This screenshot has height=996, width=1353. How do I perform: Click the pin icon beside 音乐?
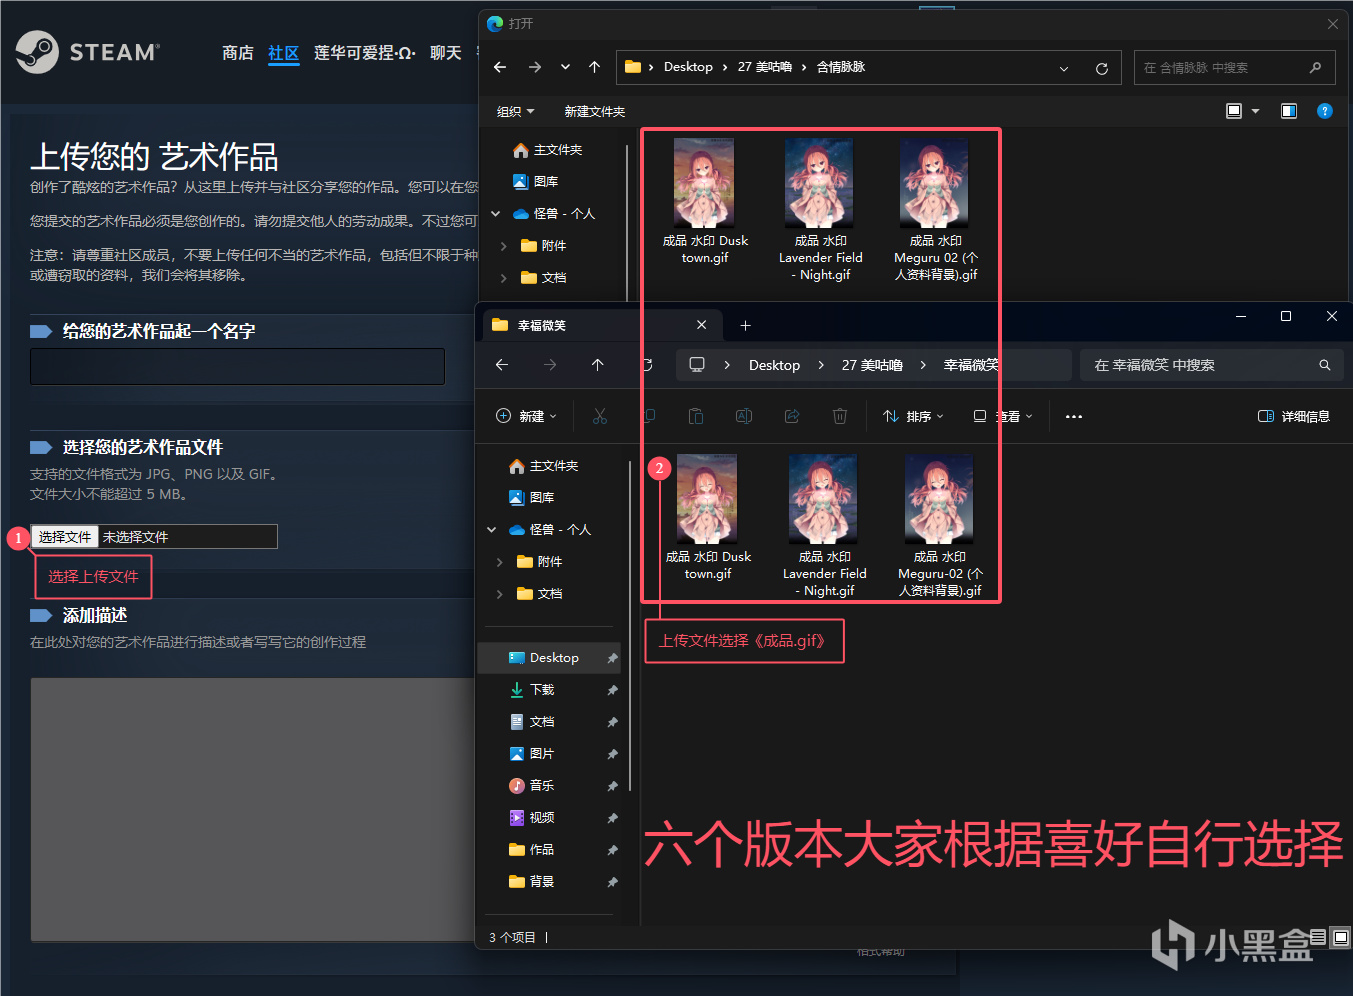[612, 786]
